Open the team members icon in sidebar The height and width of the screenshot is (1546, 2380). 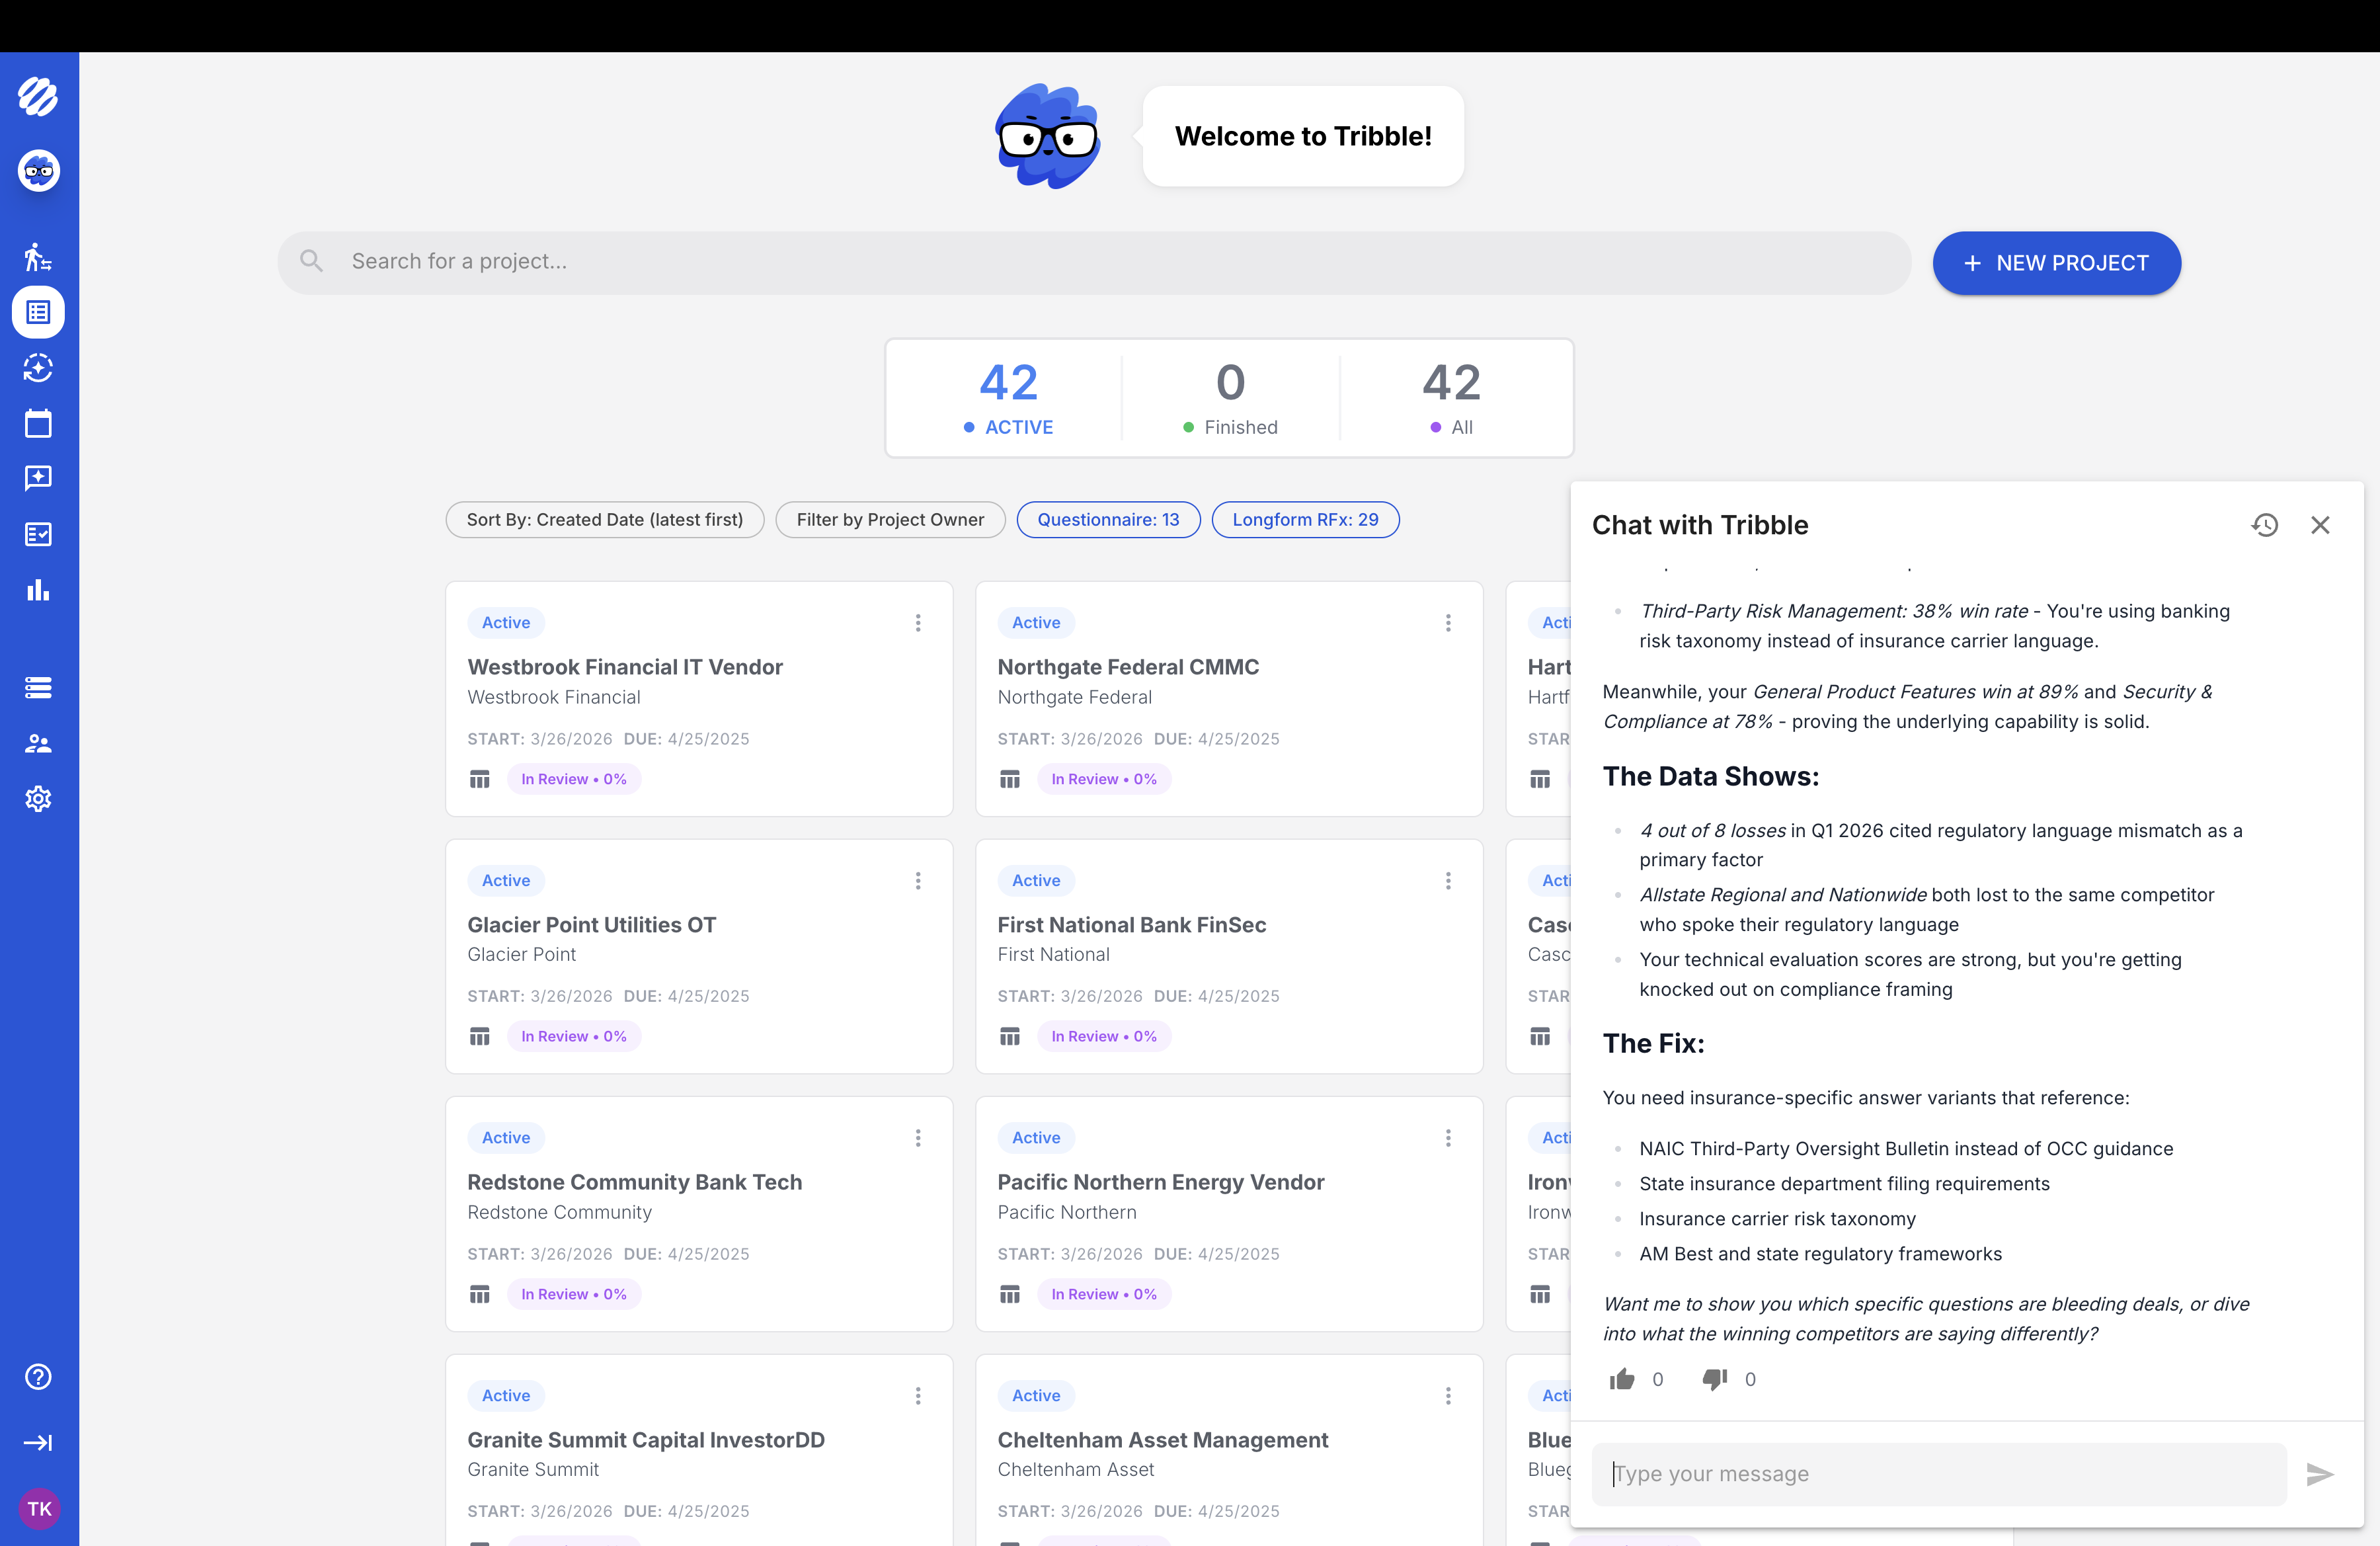click(39, 743)
